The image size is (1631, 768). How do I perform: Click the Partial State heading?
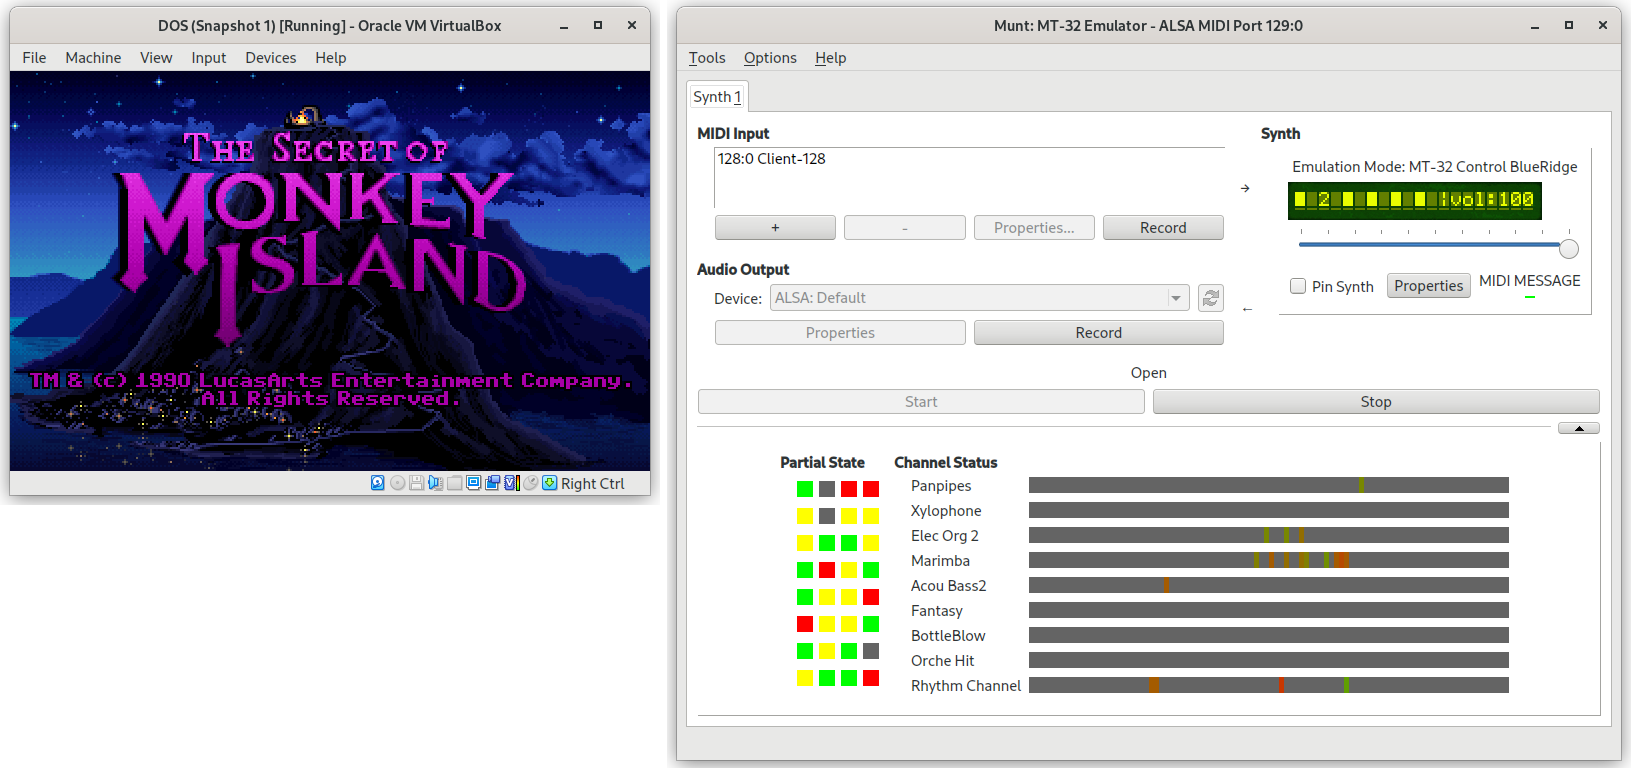pos(822,462)
